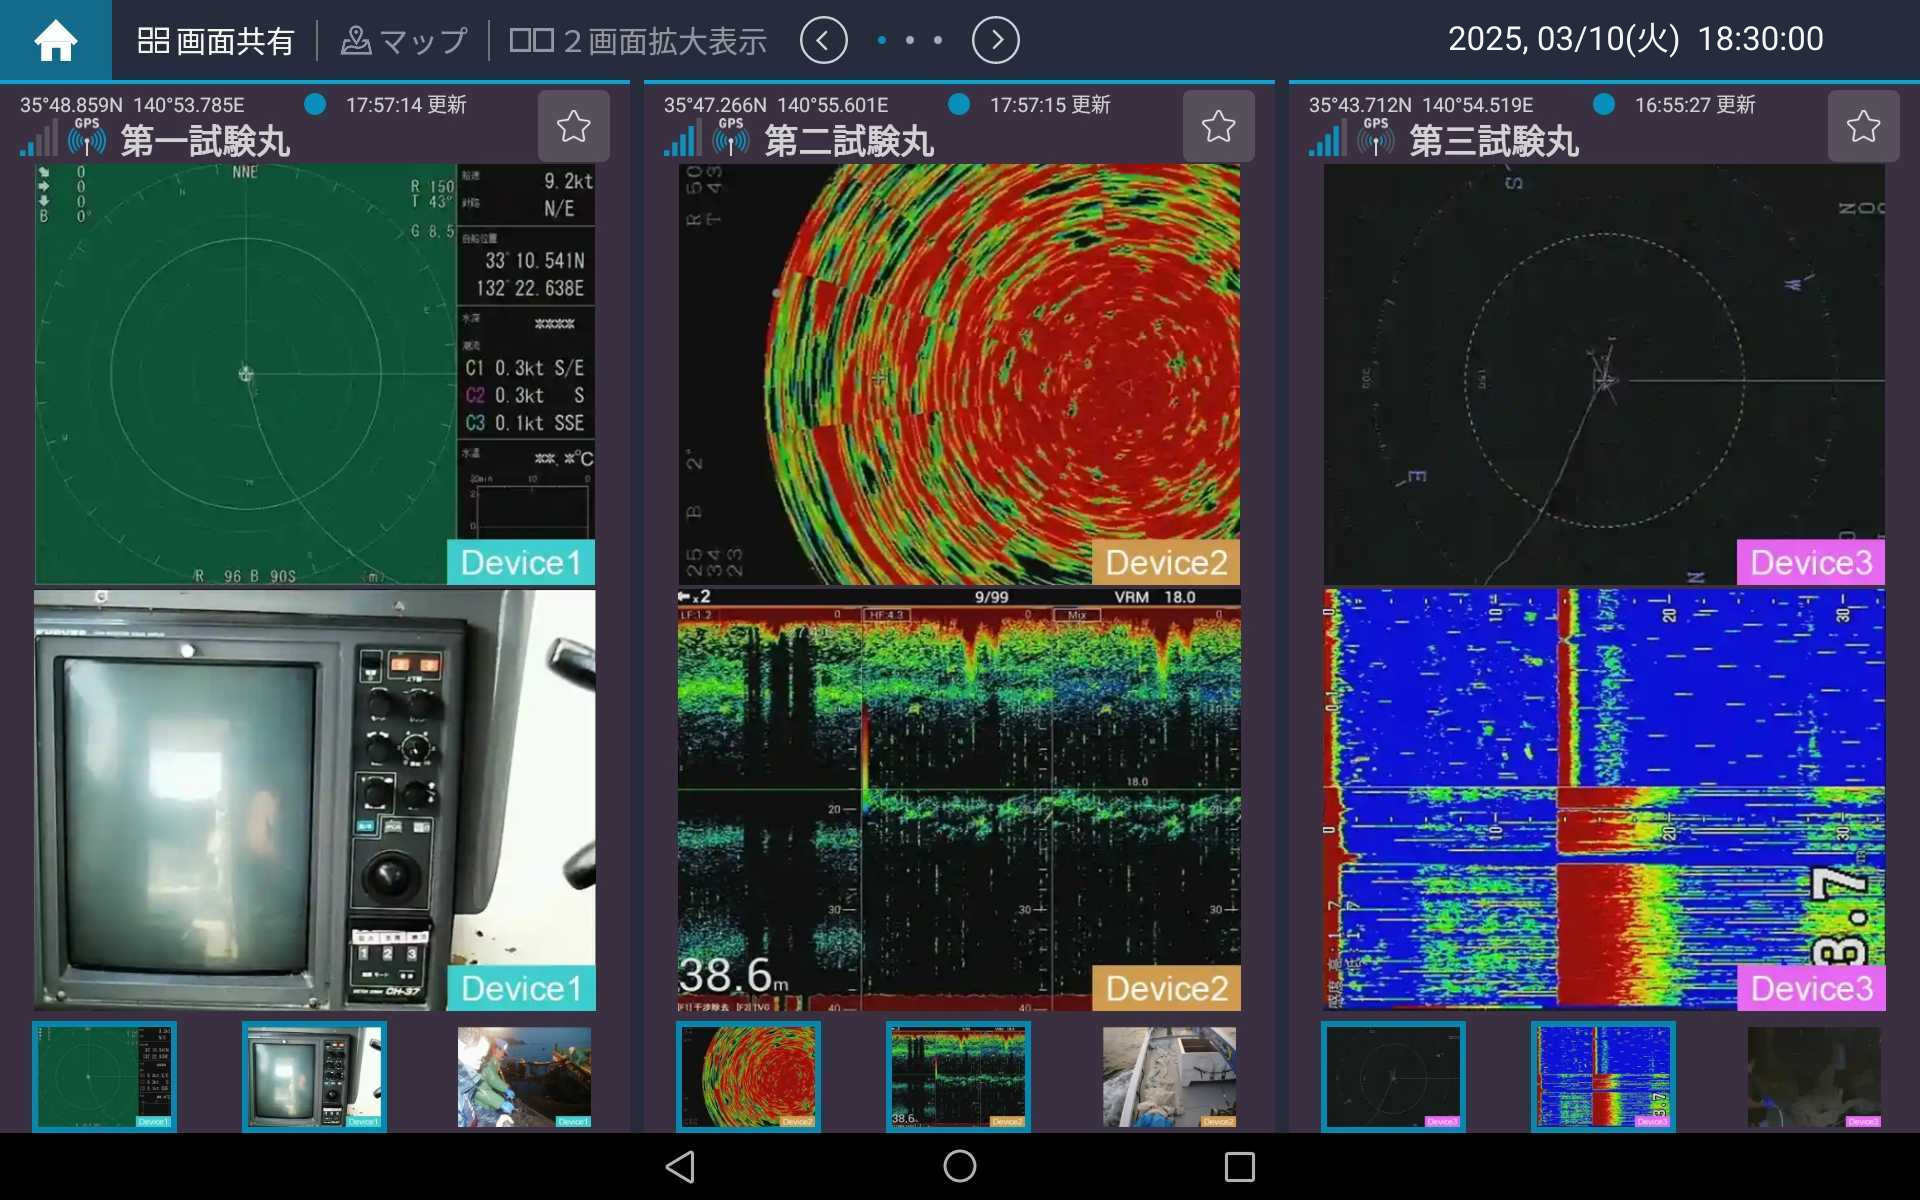
Task: Select 第三試験丸 blue echogram thumbnail
Action: click(1603, 1076)
